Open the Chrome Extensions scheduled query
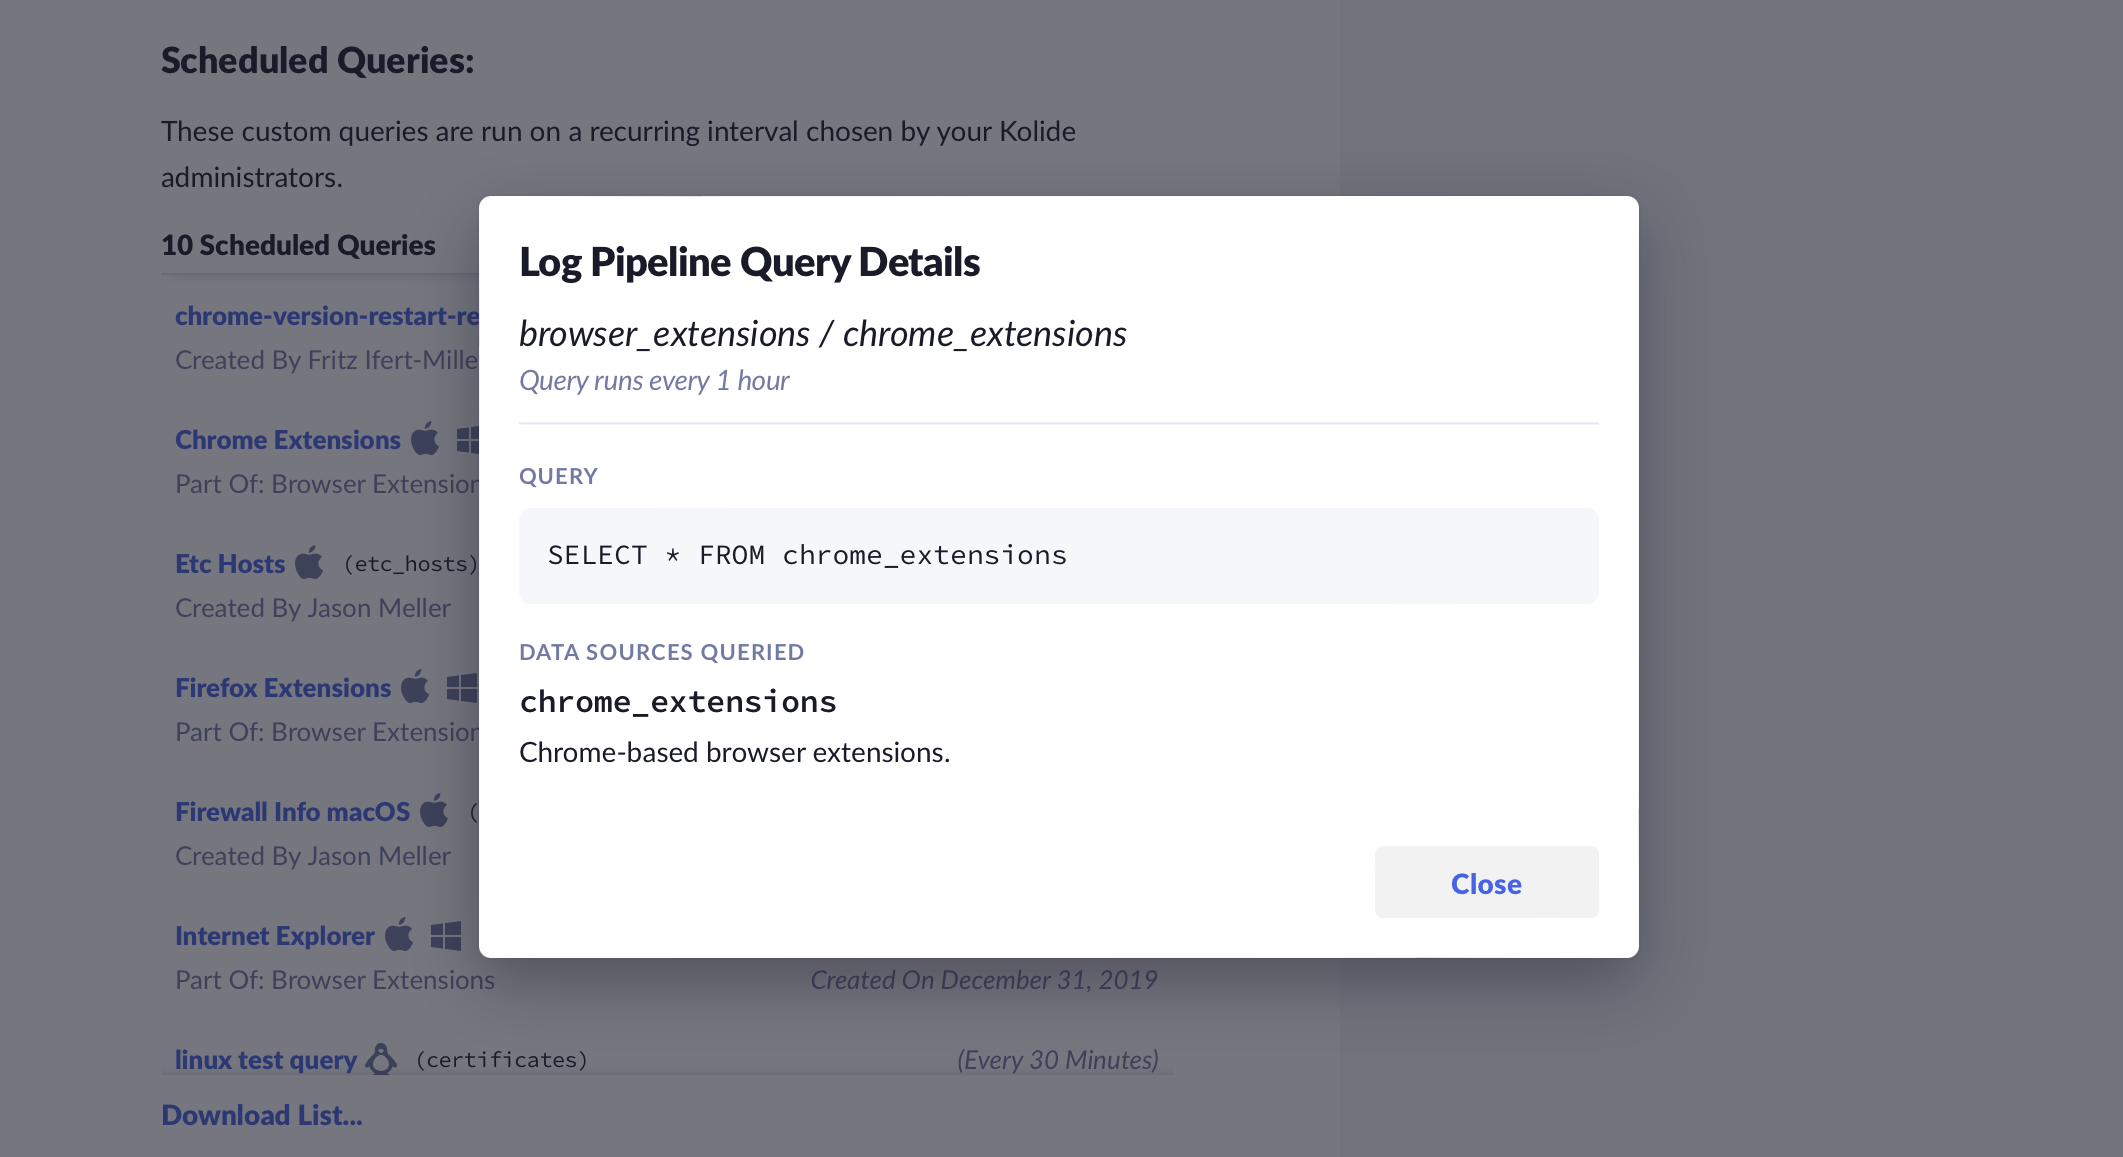2123x1157 pixels. [x=288, y=440]
